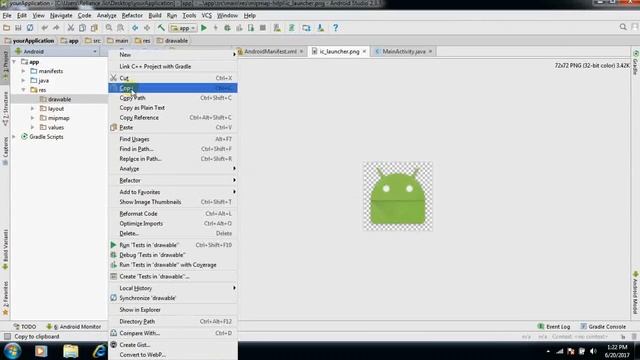The width and height of the screenshot is (640, 360).
Task: Click the Cut scissors toolbar icon
Action: point(71,28)
